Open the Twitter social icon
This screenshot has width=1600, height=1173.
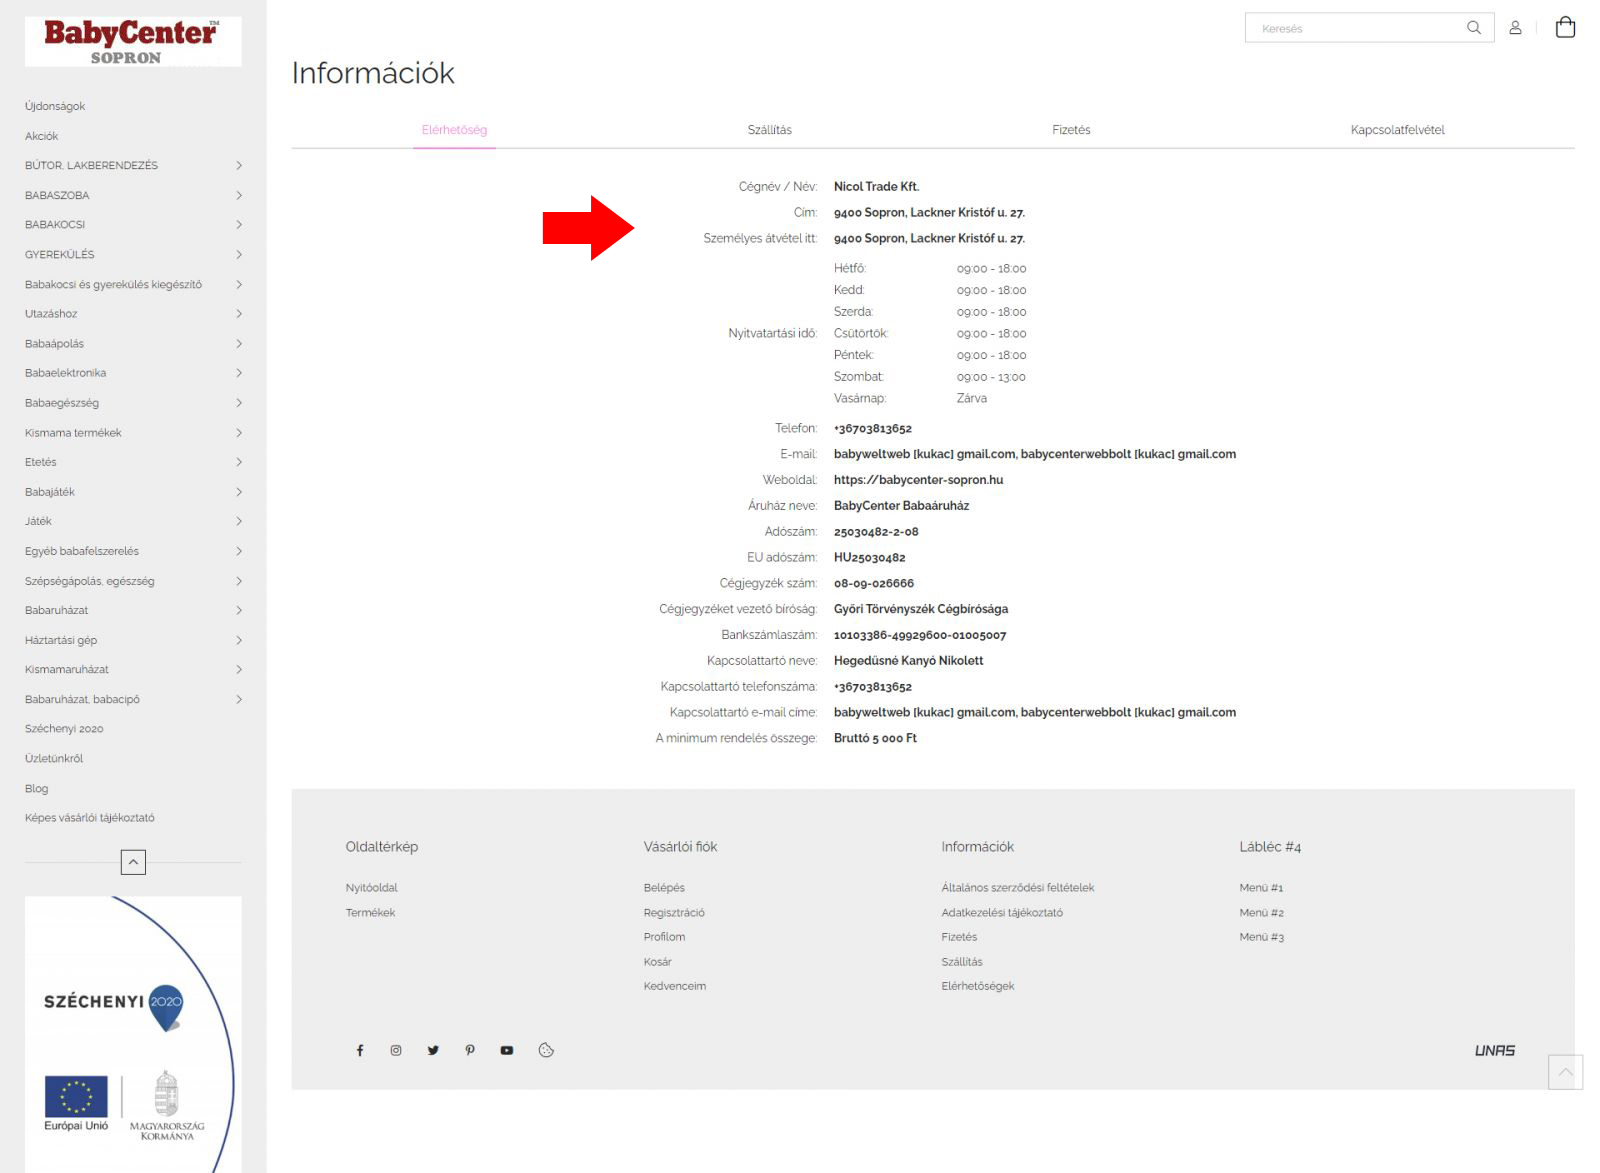[x=433, y=1050]
